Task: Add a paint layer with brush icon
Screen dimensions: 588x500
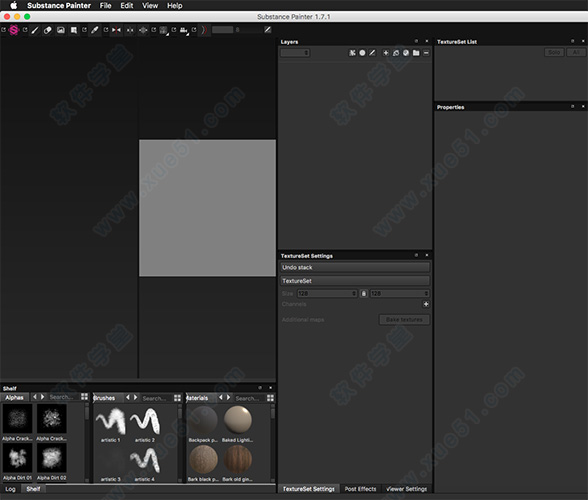Action: point(372,53)
